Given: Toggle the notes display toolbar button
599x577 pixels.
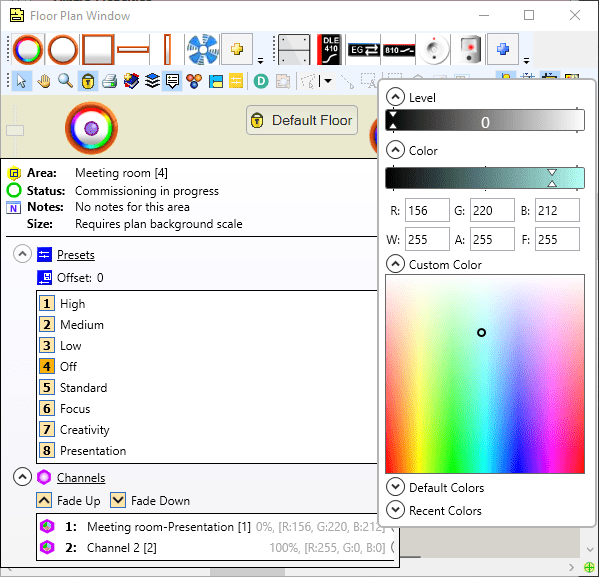Looking at the screenshot, I should pos(173,81).
